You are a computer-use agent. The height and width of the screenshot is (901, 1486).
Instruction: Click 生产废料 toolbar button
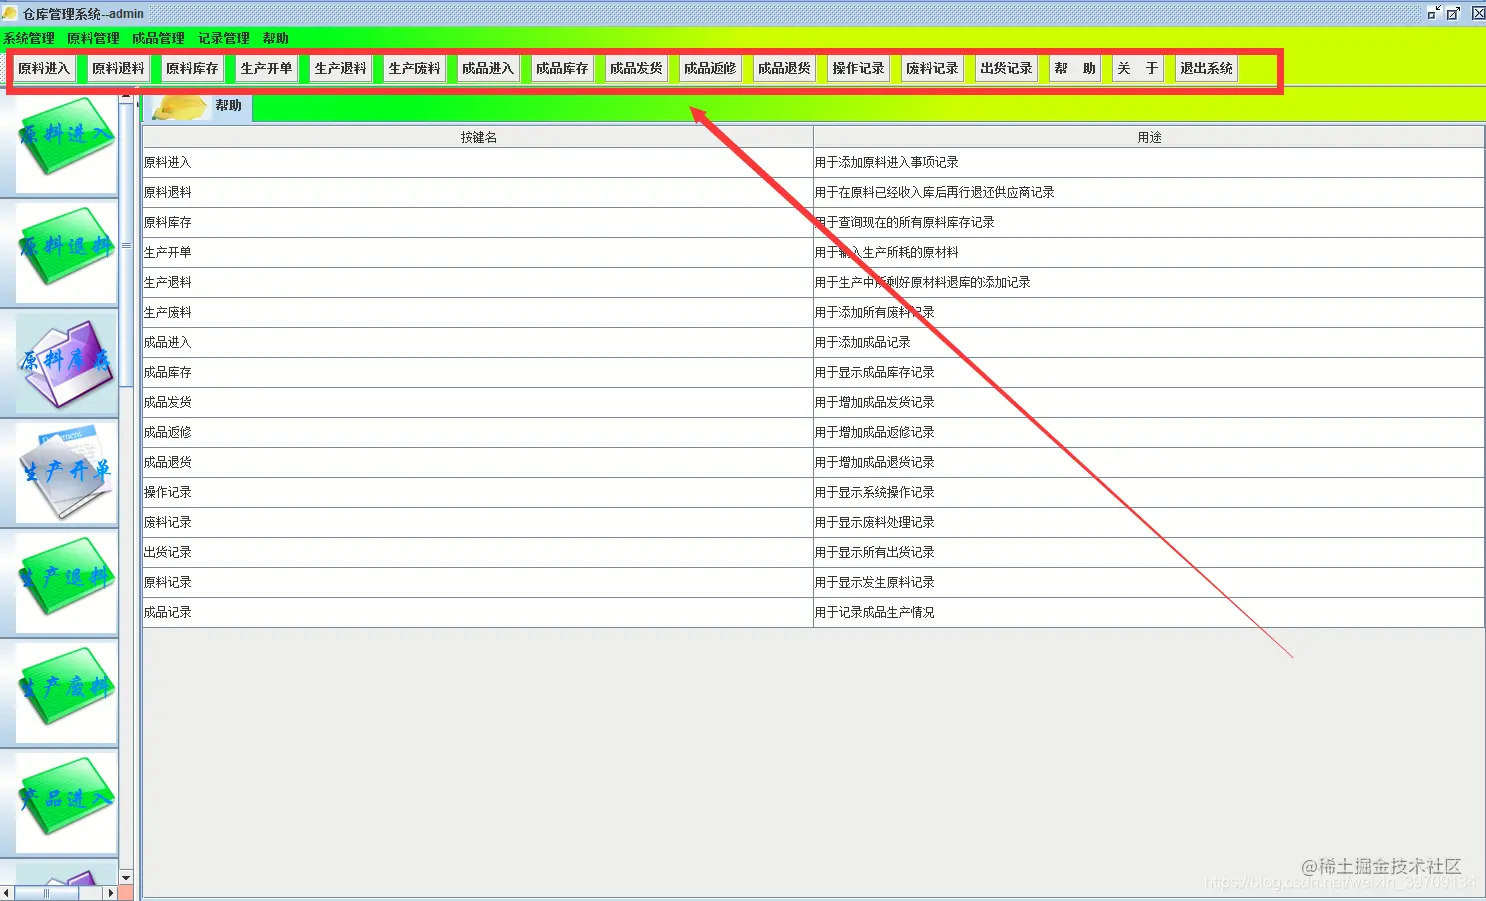click(414, 68)
